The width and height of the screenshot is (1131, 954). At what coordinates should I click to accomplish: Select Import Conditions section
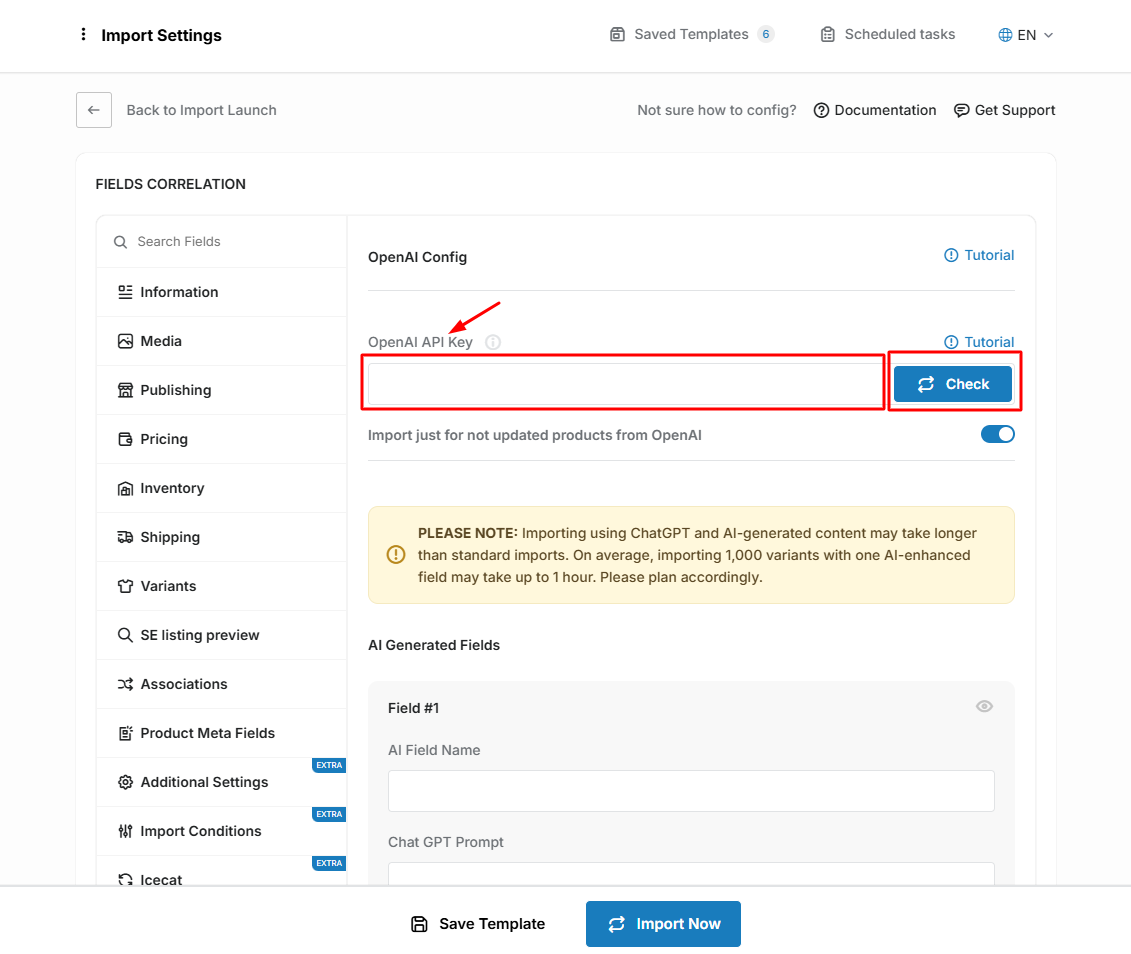pyautogui.click(x=221, y=831)
